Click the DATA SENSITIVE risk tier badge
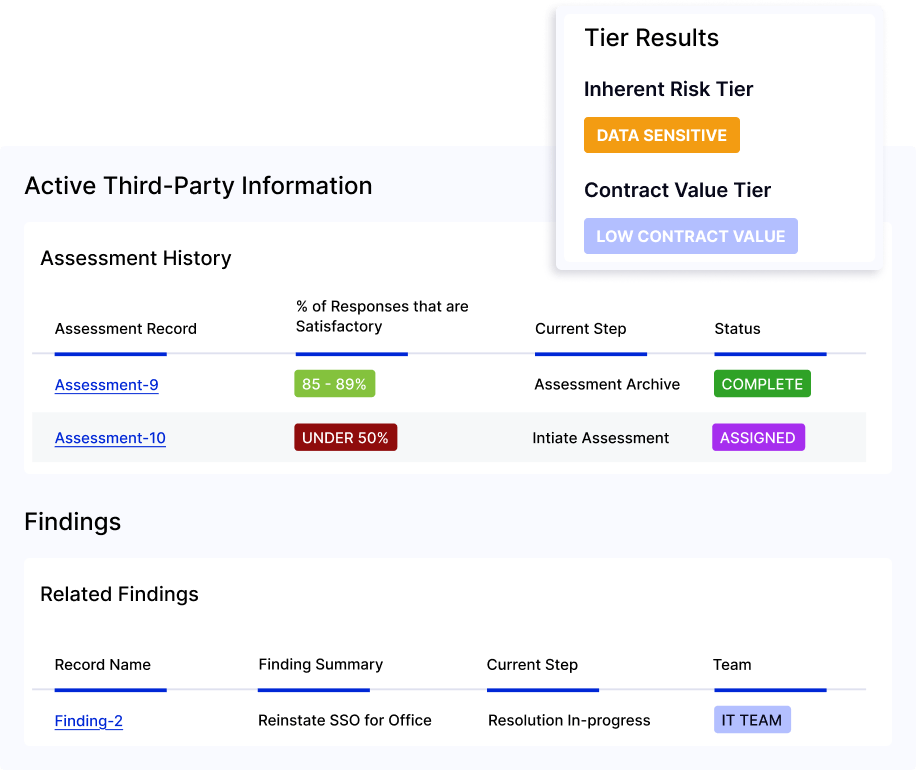The image size is (916, 770). click(x=661, y=135)
